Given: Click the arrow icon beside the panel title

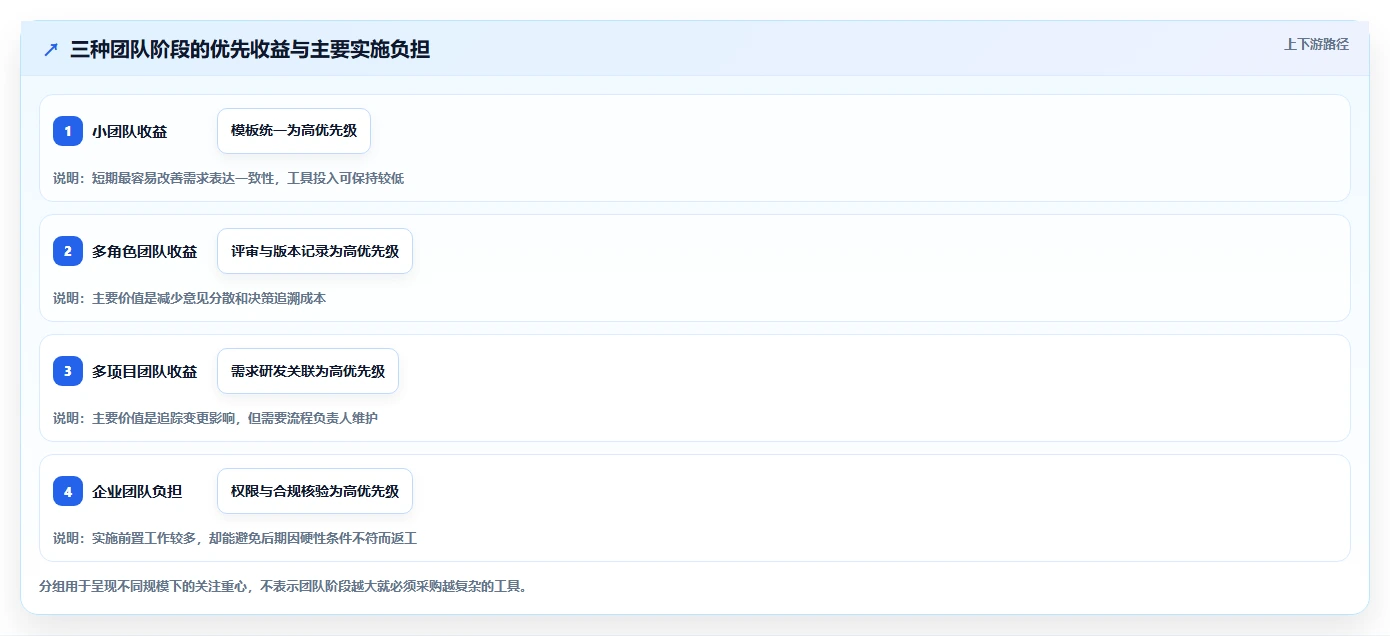Looking at the screenshot, I should (51, 50).
